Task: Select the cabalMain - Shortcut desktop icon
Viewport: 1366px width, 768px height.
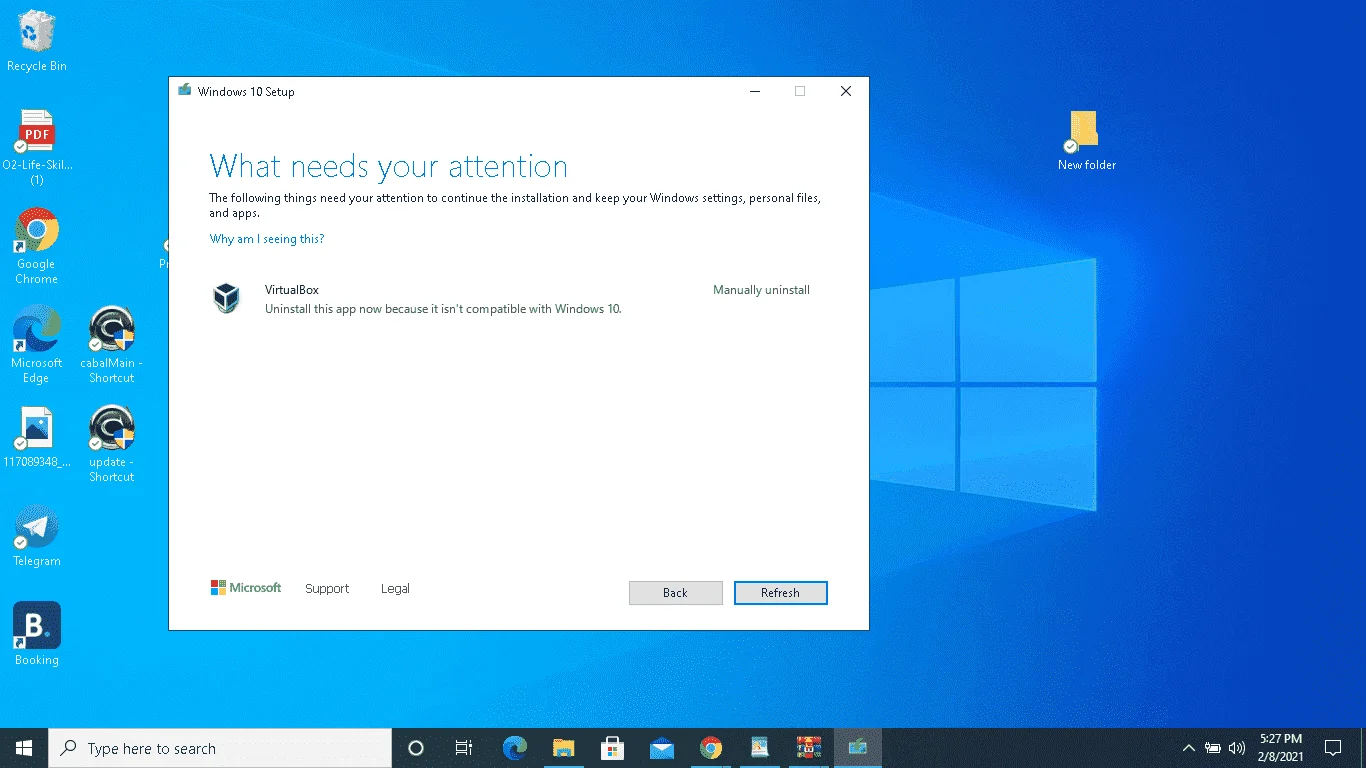Action: point(112,345)
